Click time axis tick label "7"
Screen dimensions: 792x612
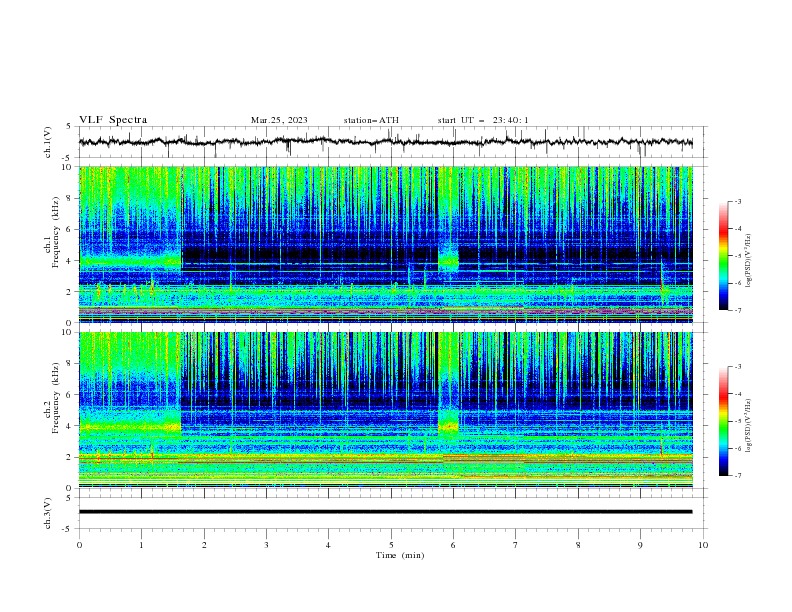(x=515, y=545)
